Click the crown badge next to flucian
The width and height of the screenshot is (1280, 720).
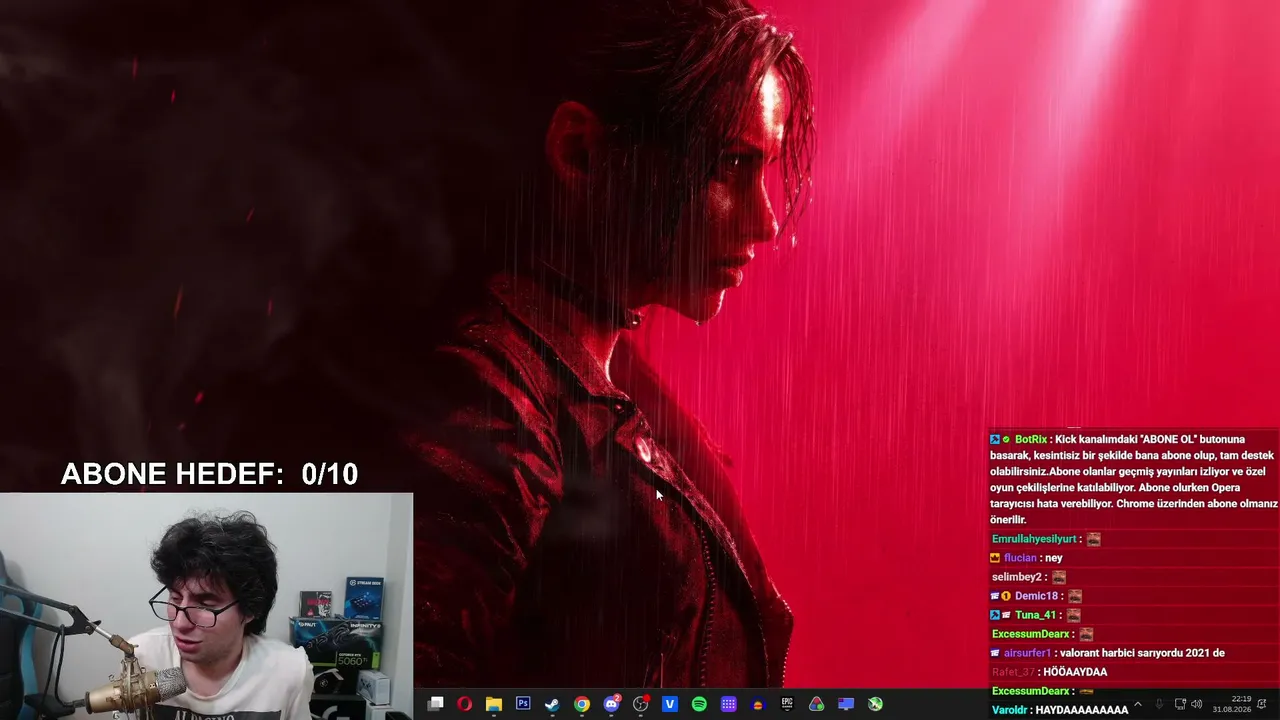995,558
